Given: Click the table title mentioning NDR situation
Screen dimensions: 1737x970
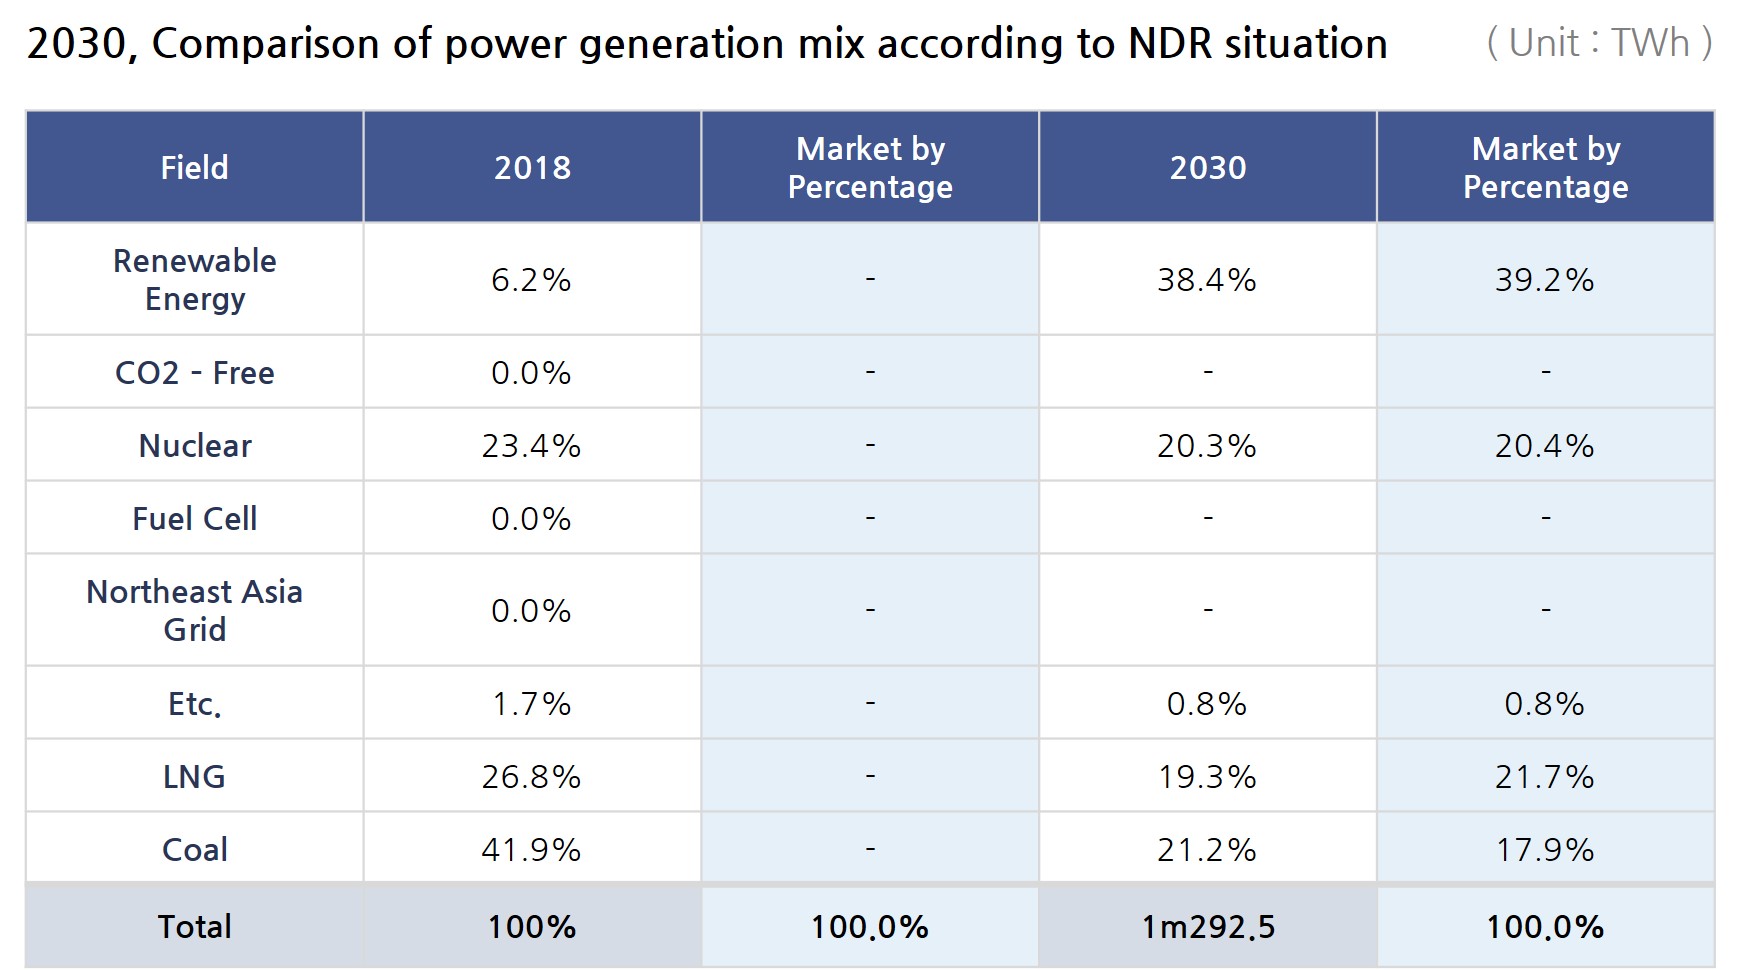Looking at the screenshot, I should 706,44.
